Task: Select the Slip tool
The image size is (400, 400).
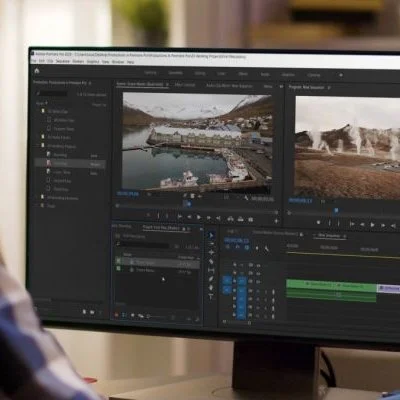Action: [x=211, y=270]
